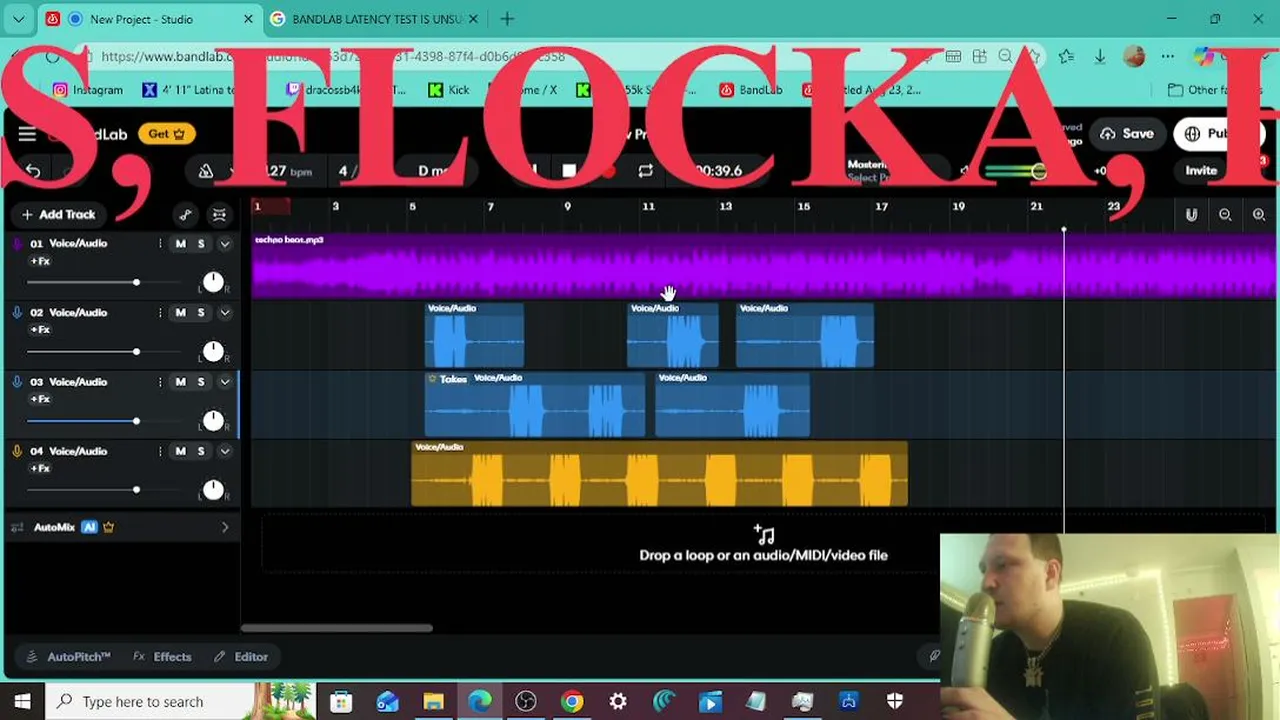Image resolution: width=1280 pixels, height=720 pixels.
Task: Solo track 04 Voice/Audio
Action: [x=201, y=451]
